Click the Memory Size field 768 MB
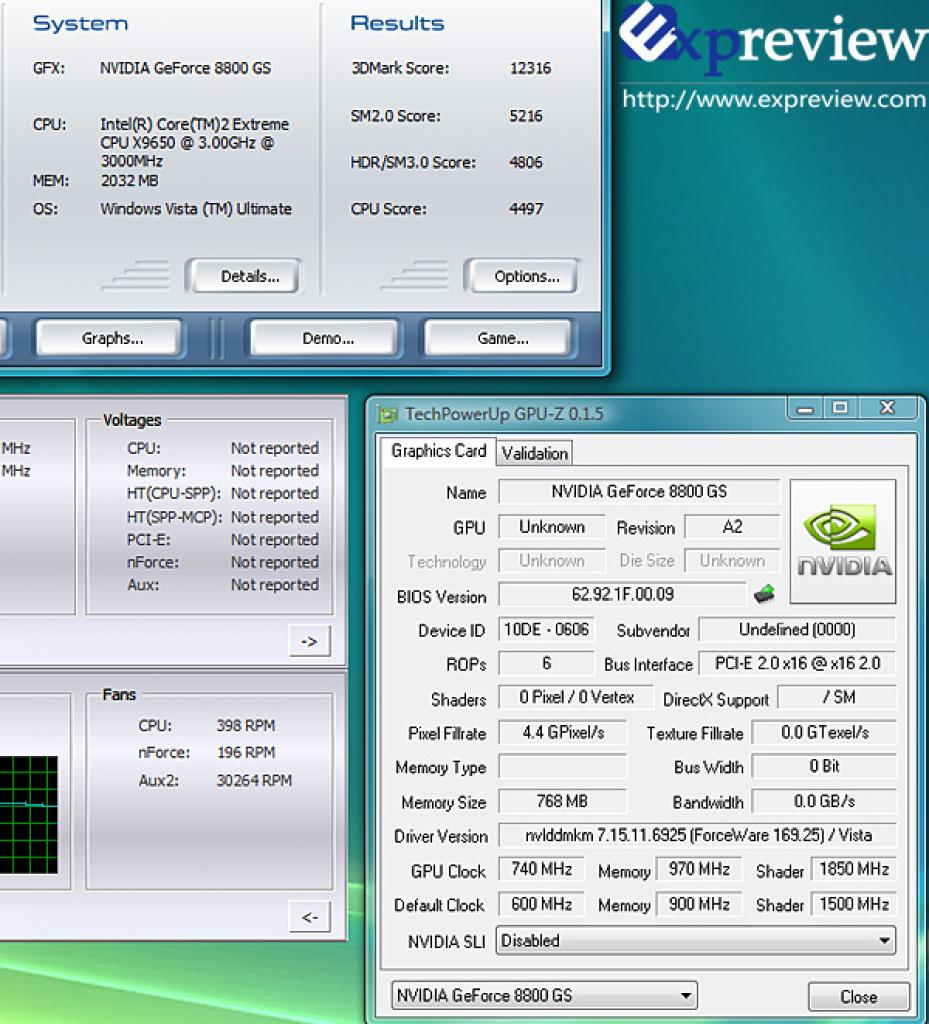Screen dimensions: 929x1024 click(x=562, y=801)
